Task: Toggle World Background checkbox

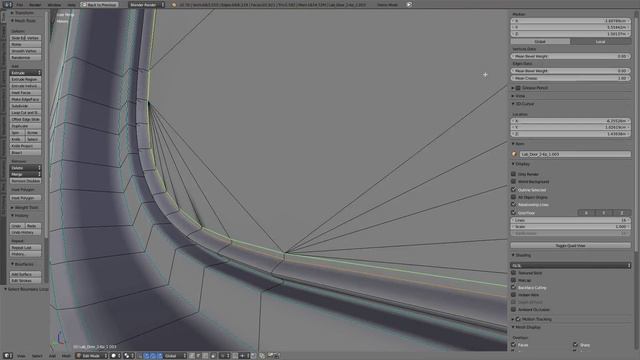Action: click(513, 181)
